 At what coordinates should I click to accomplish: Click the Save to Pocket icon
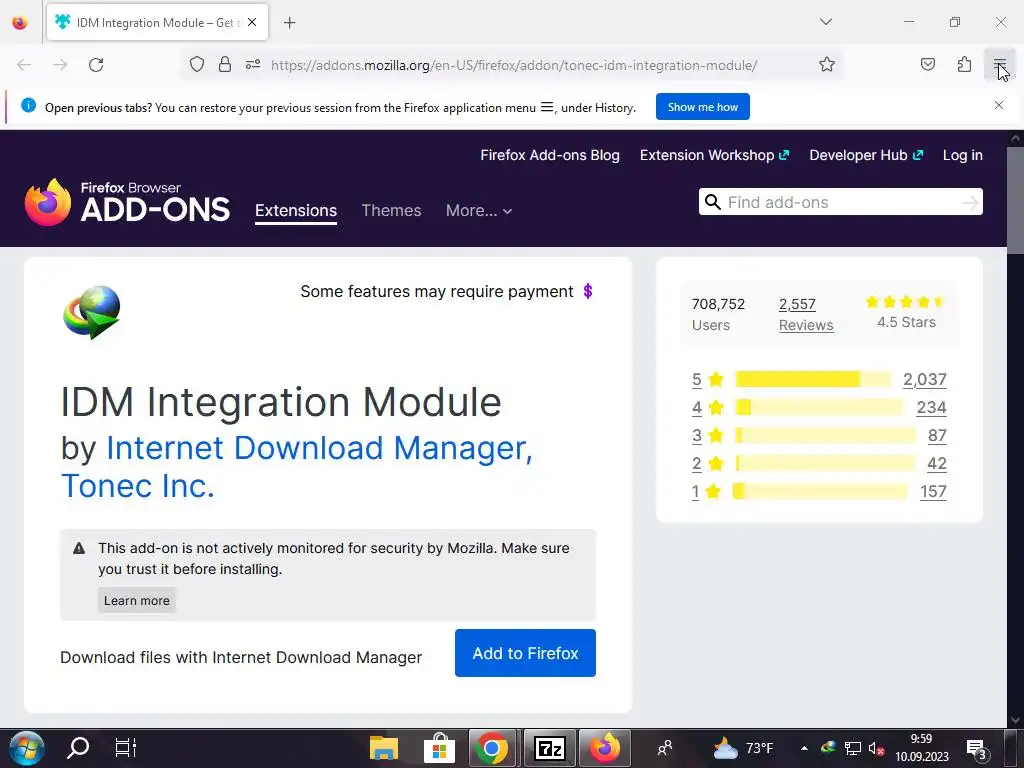(x=928, y=65)
